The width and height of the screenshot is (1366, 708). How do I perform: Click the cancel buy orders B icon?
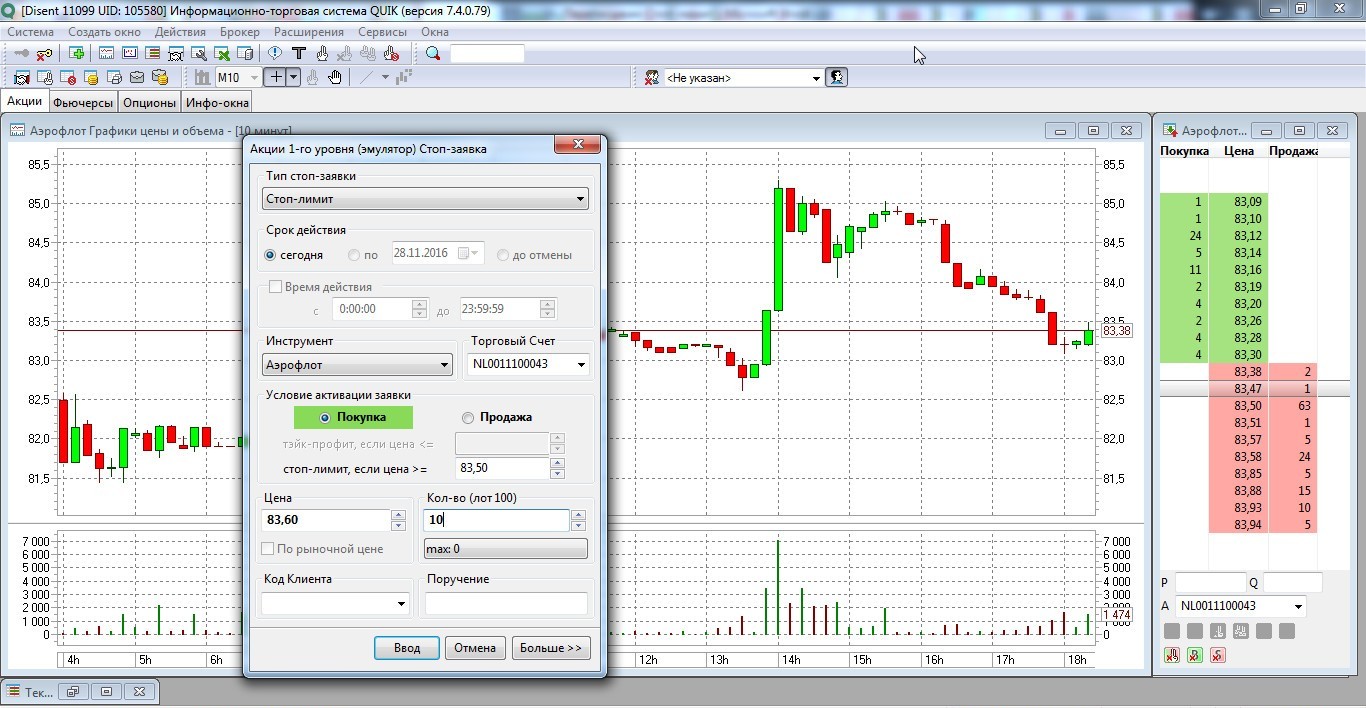(x=1194, y=656)
